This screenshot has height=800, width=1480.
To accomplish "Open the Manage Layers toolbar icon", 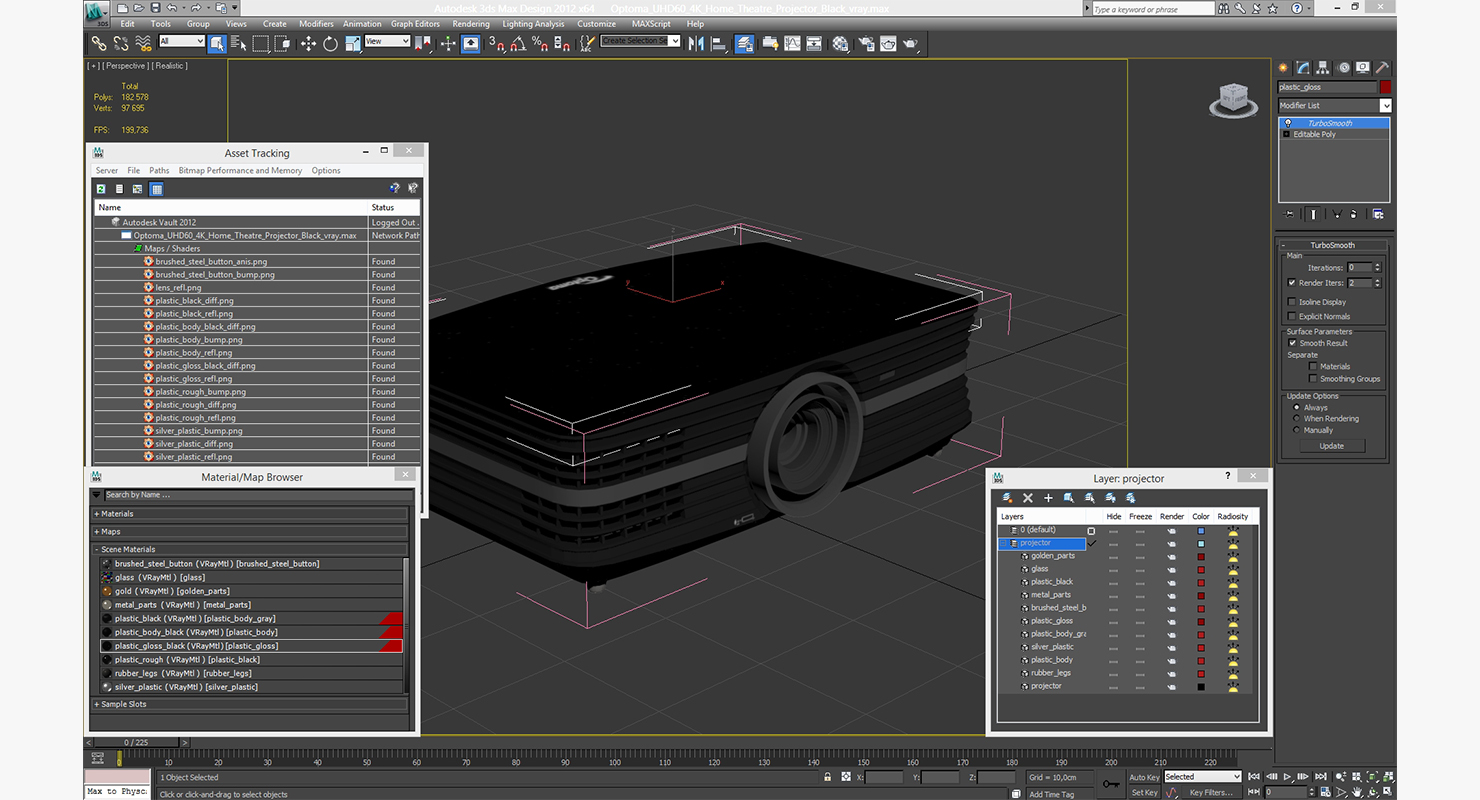I will coord(745,44).
